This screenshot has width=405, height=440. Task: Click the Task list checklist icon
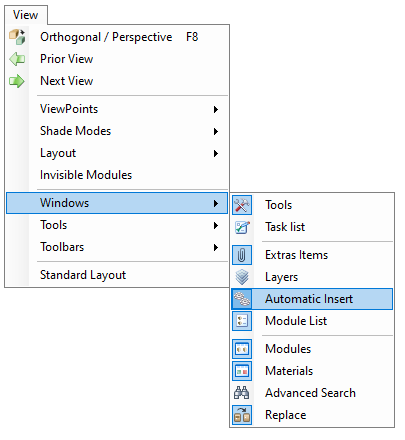pyautogui.click(x=242, y=227)
